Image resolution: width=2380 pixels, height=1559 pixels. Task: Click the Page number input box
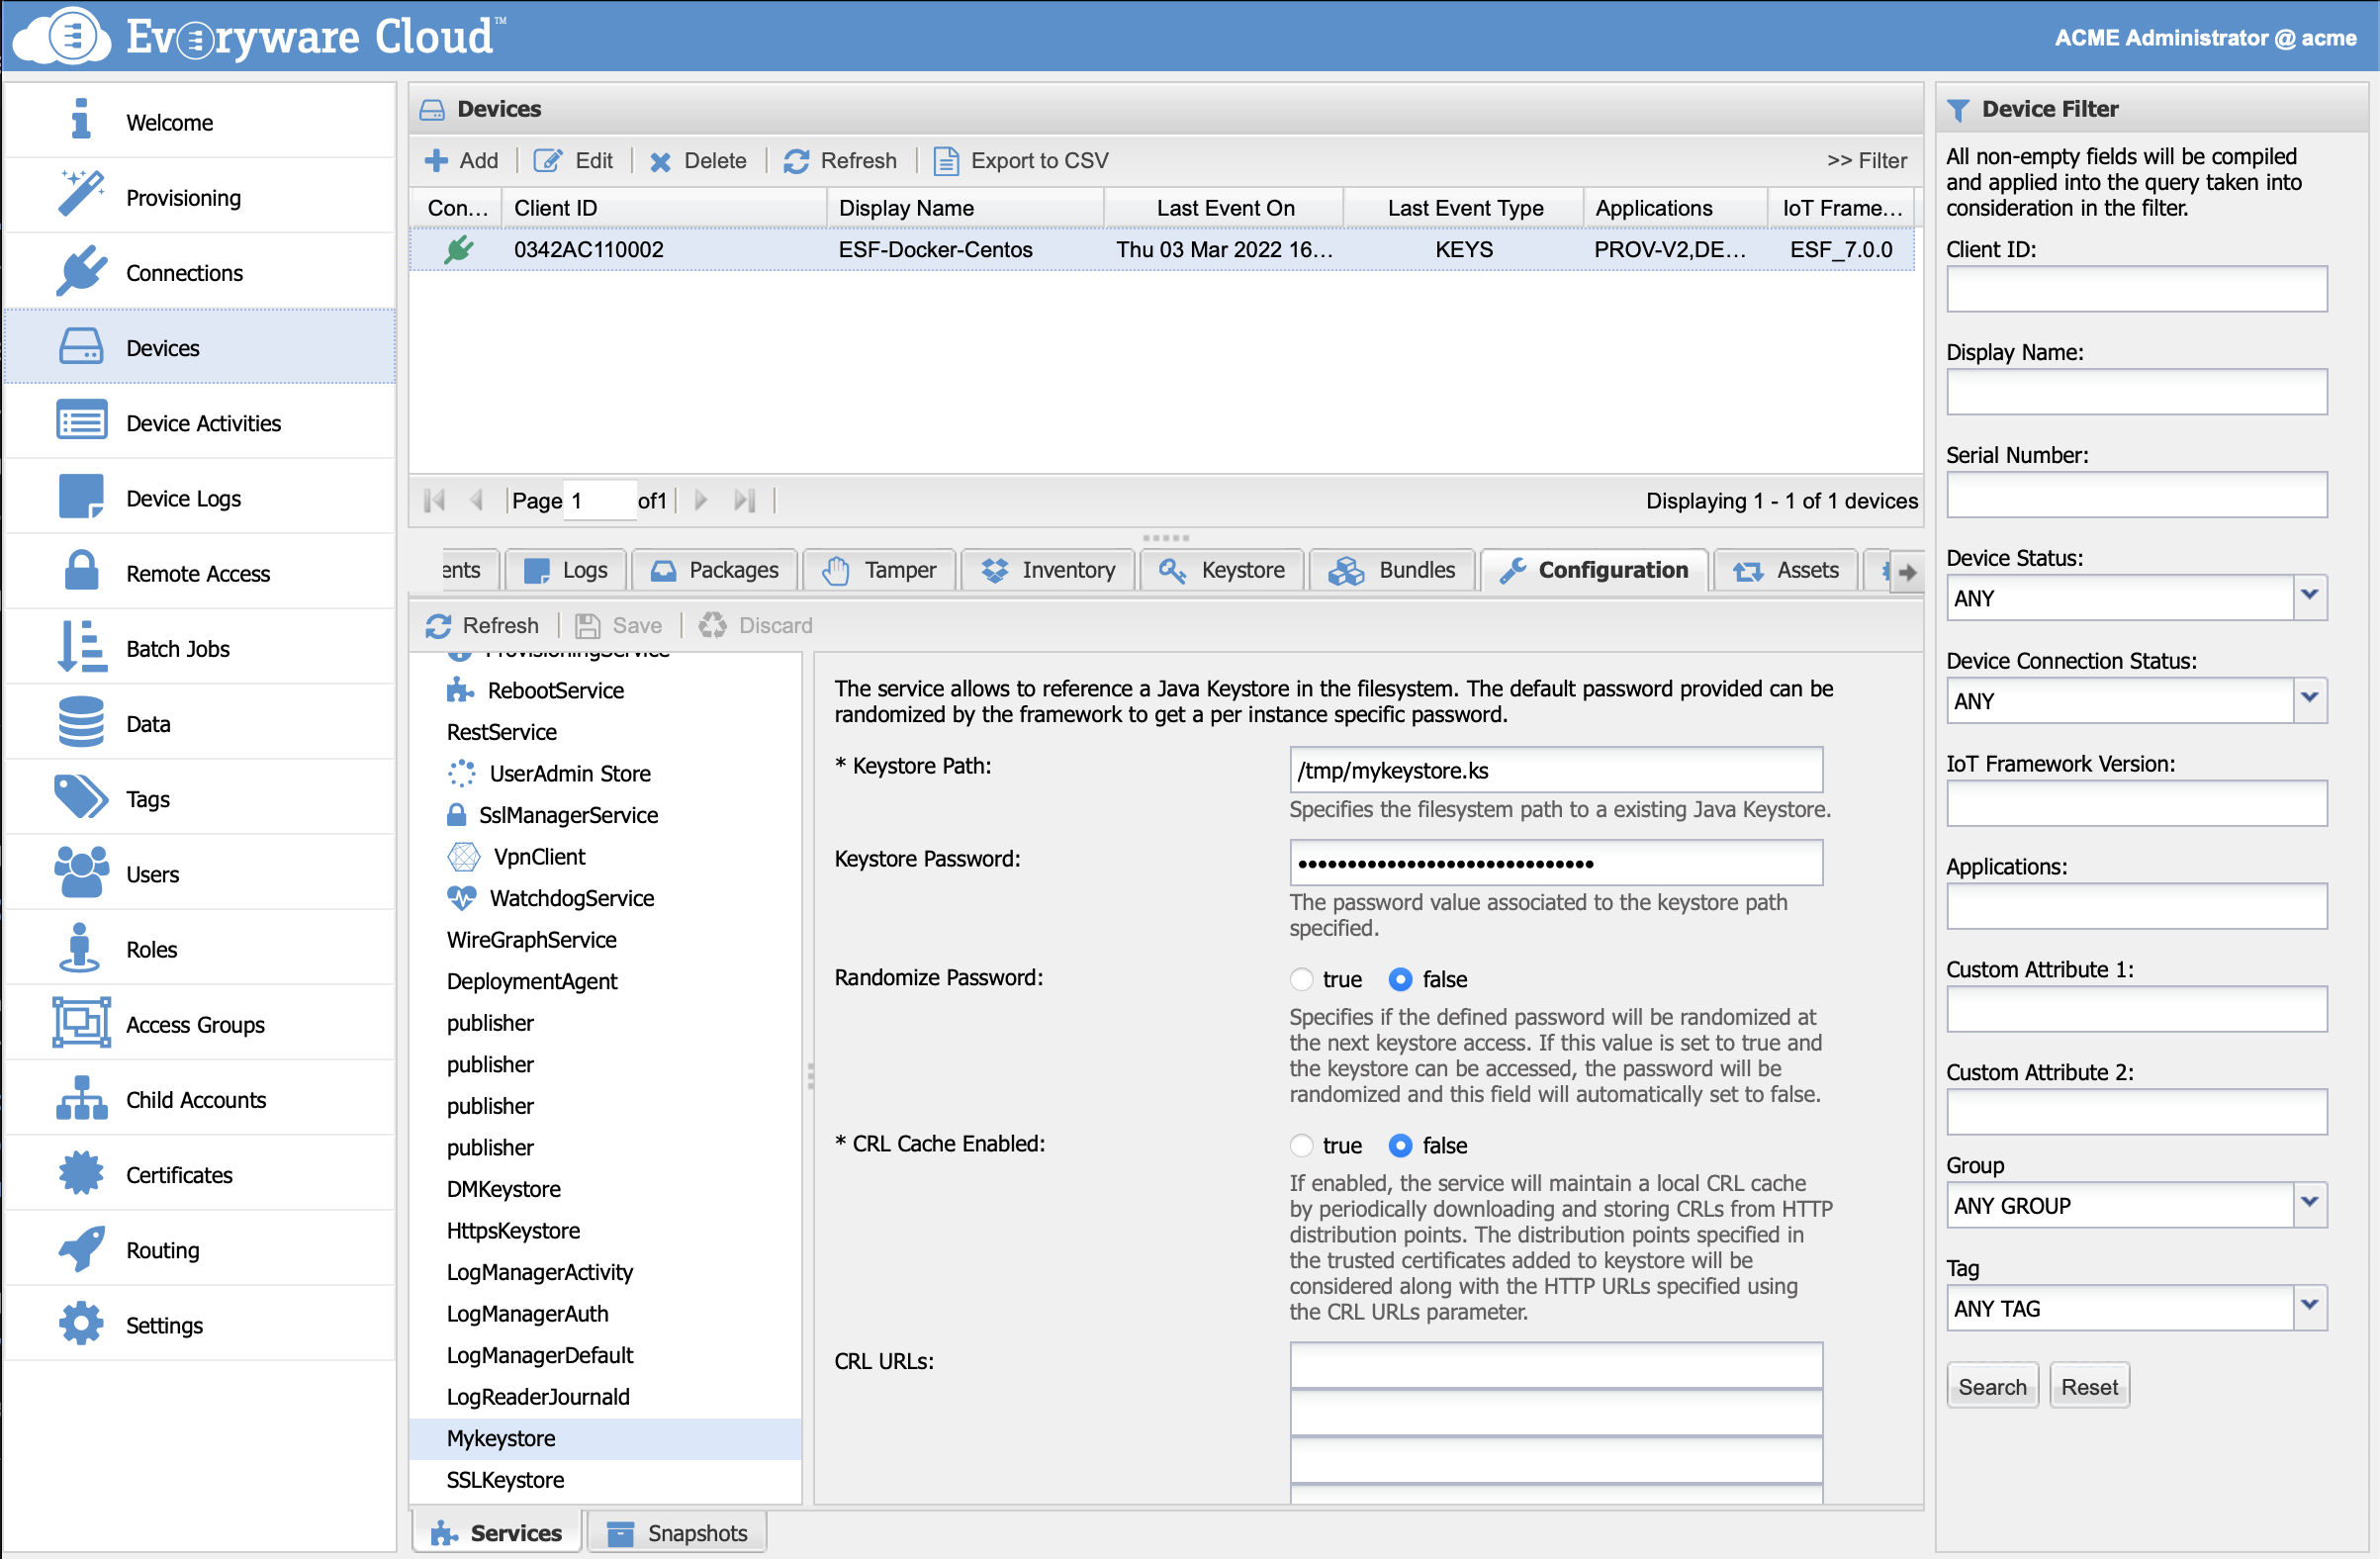[600, 500]
